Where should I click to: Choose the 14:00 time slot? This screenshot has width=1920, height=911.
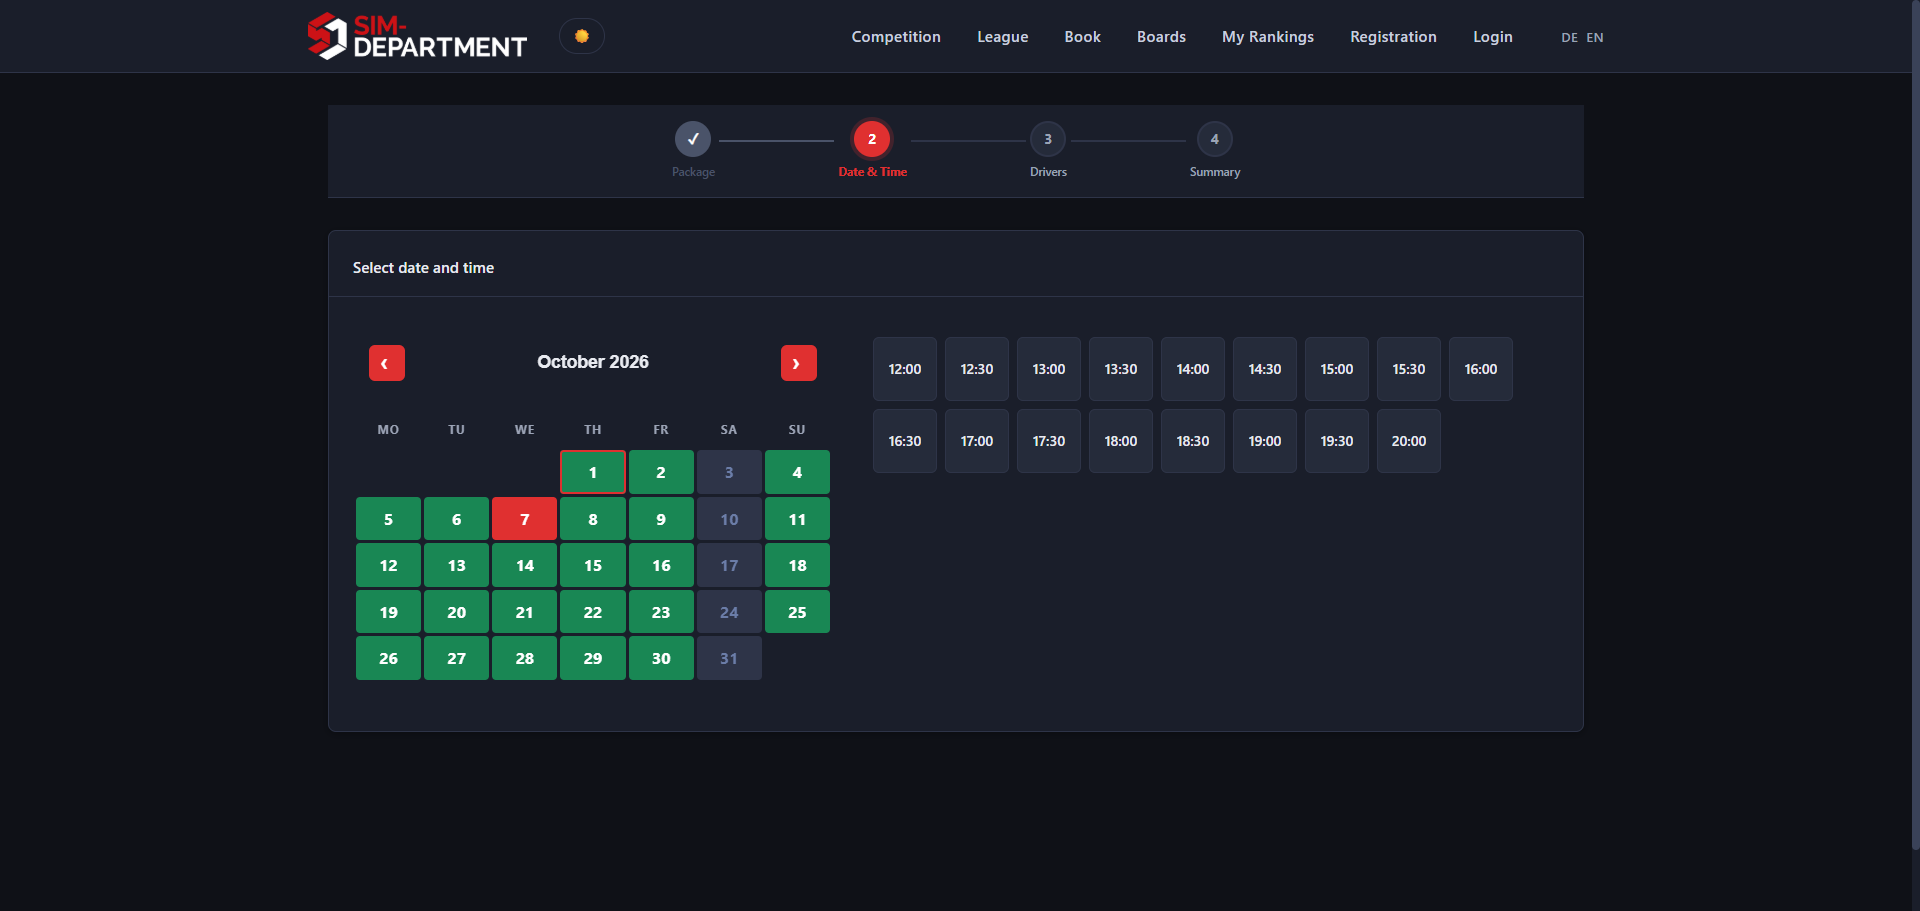(1193, 369)
